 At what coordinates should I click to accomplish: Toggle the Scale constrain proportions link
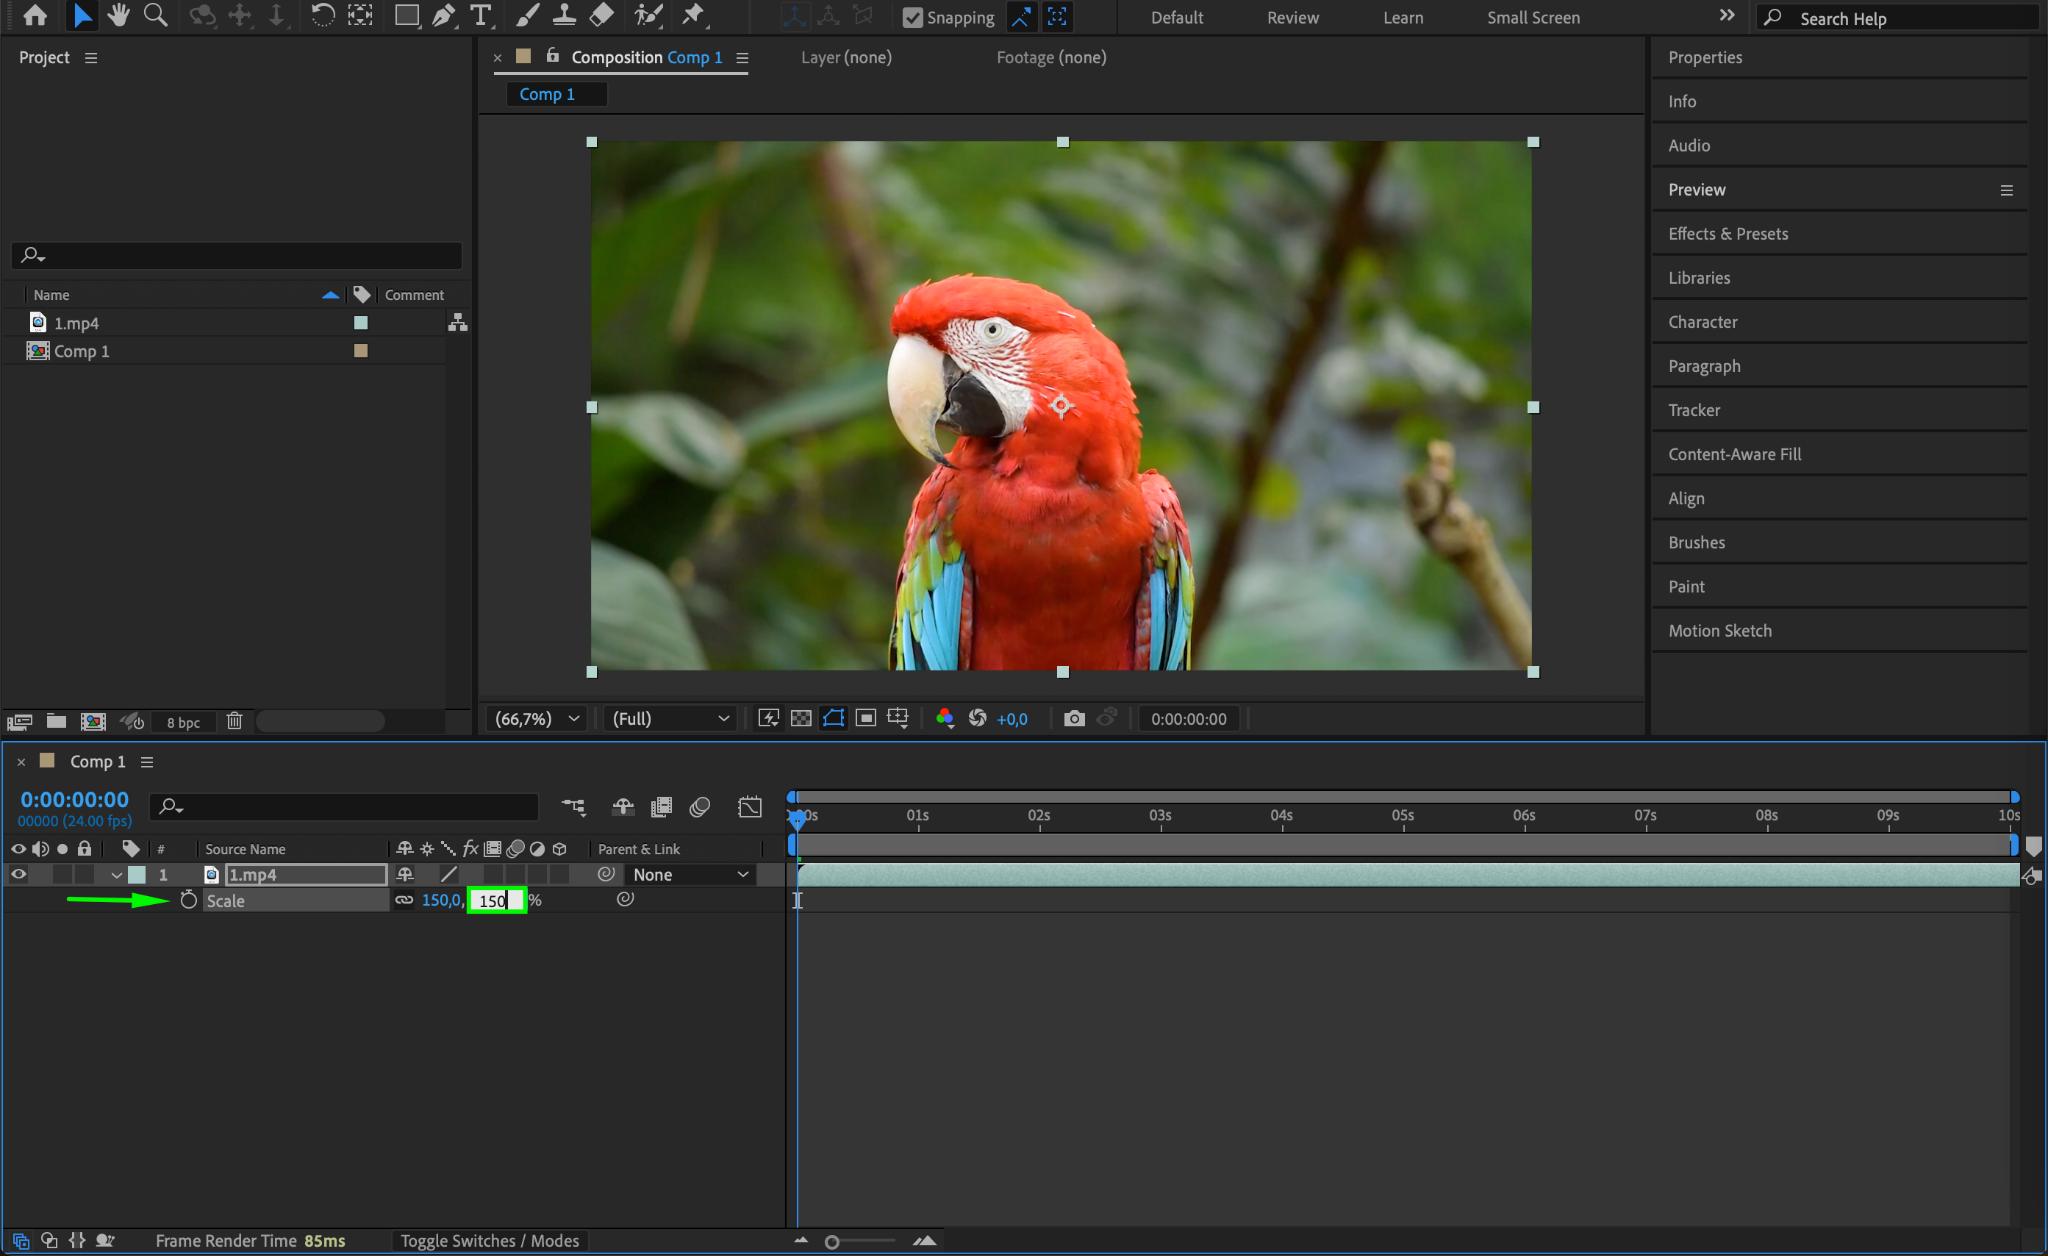(404, 900)
